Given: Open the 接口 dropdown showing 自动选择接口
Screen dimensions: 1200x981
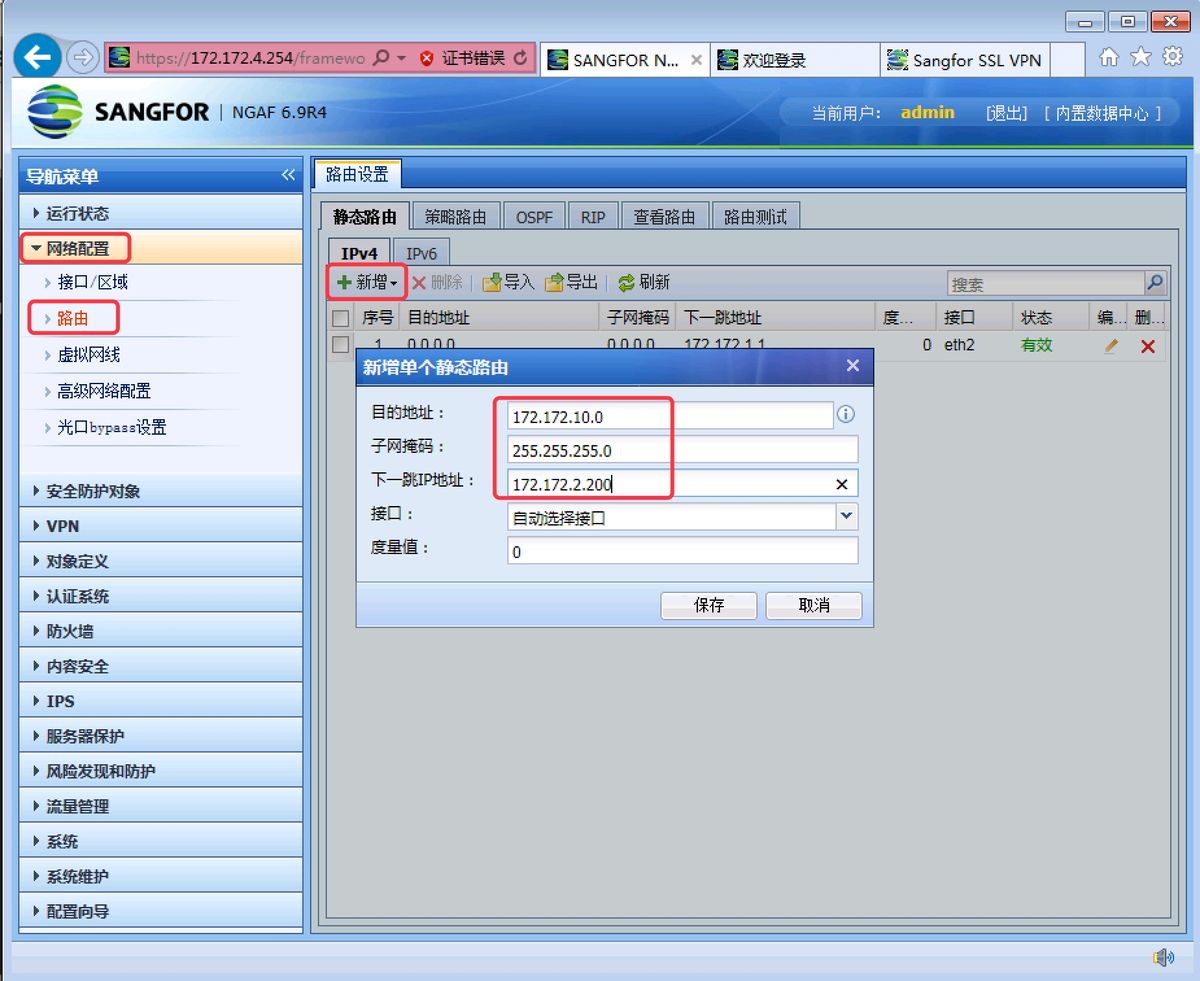Looking at the screenshot, I should pos(846,517).
